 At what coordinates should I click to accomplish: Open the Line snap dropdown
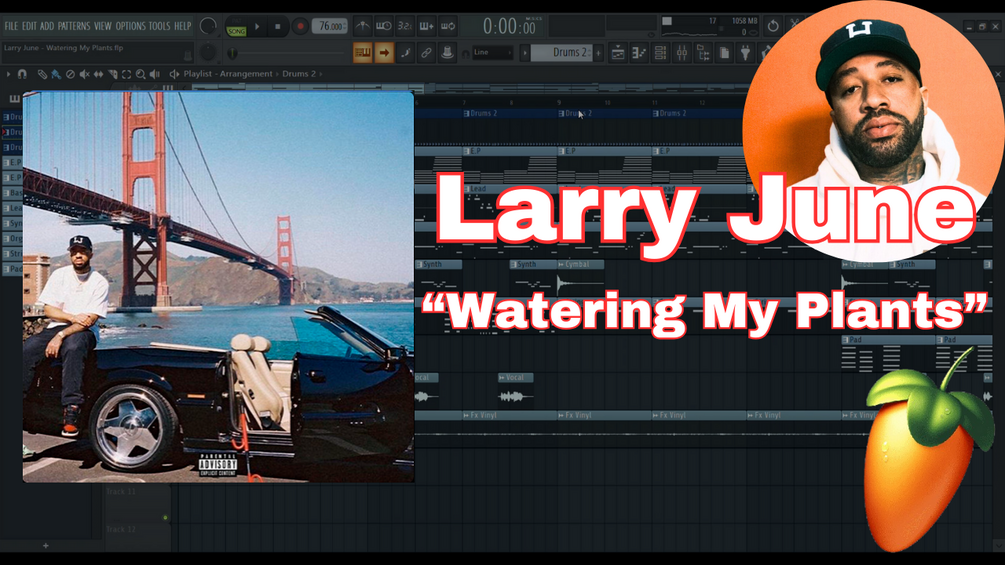492,53
